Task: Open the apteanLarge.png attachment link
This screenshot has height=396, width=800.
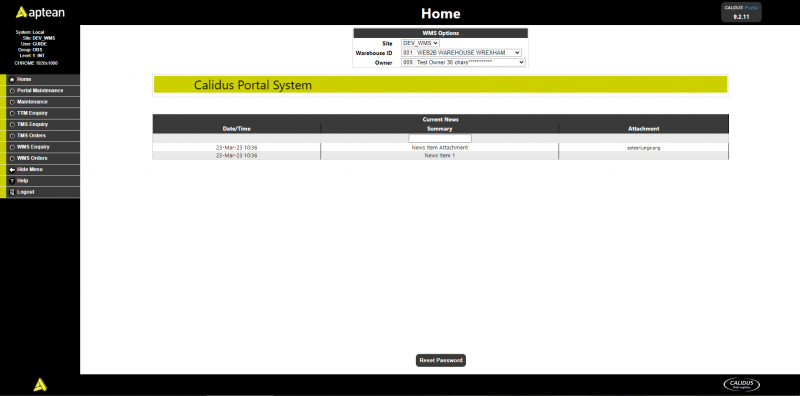Action: tap(644, 147)
